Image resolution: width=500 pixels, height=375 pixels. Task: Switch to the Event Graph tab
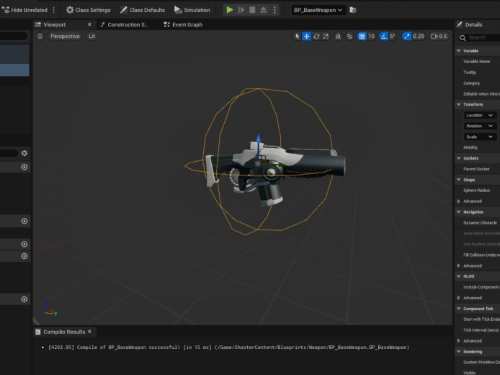pyautogui.click(x=183, y=25)
